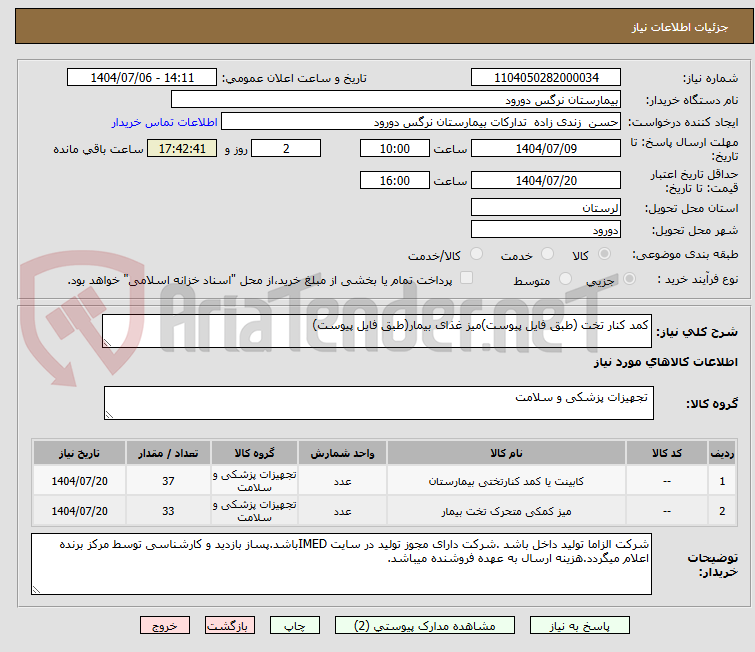This screenshot has height=652, width=755.
Task: Select the متوسط purchase type radio
Action: pos(566,280)
